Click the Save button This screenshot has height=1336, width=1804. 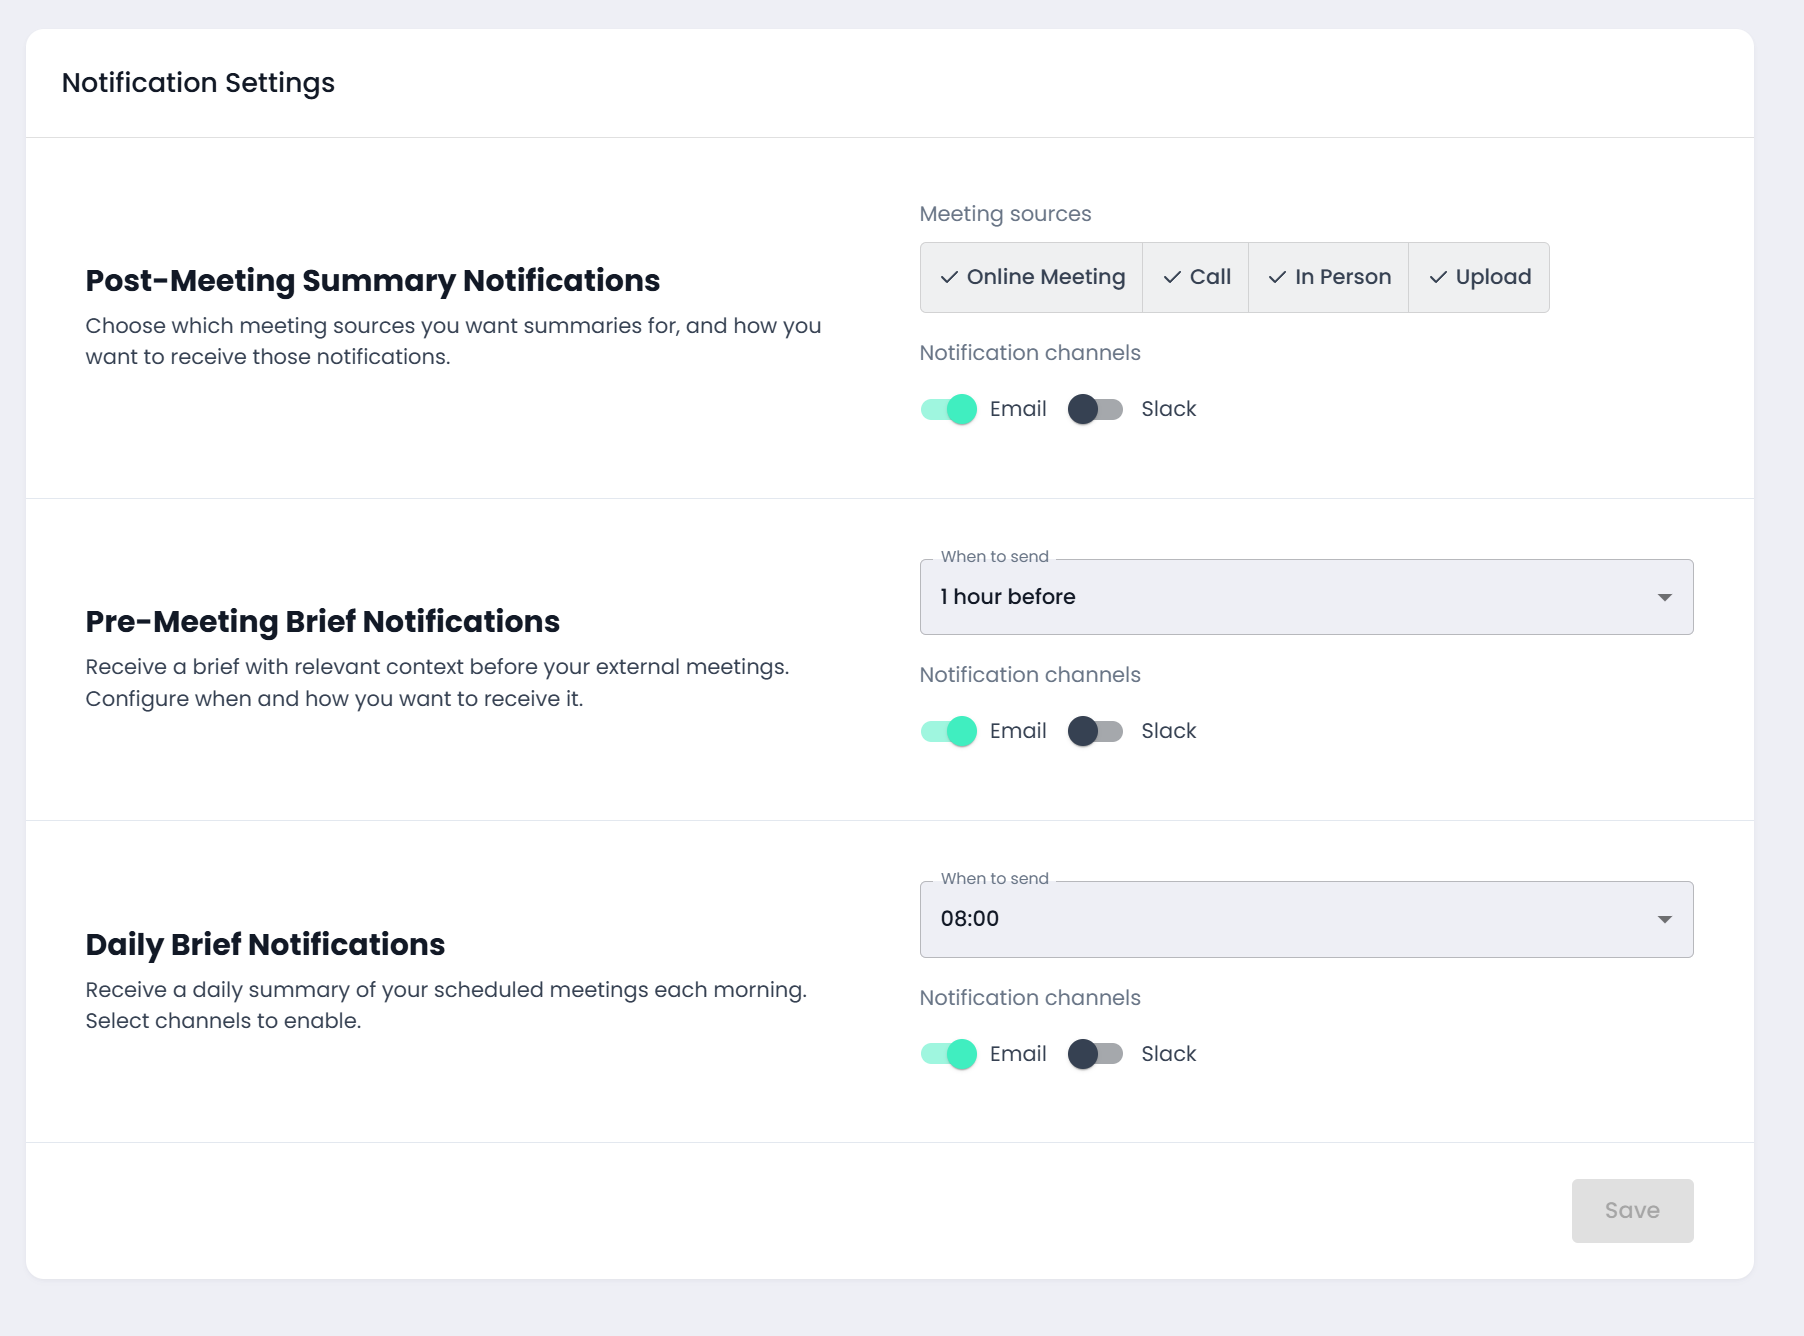[1632, 1210]
